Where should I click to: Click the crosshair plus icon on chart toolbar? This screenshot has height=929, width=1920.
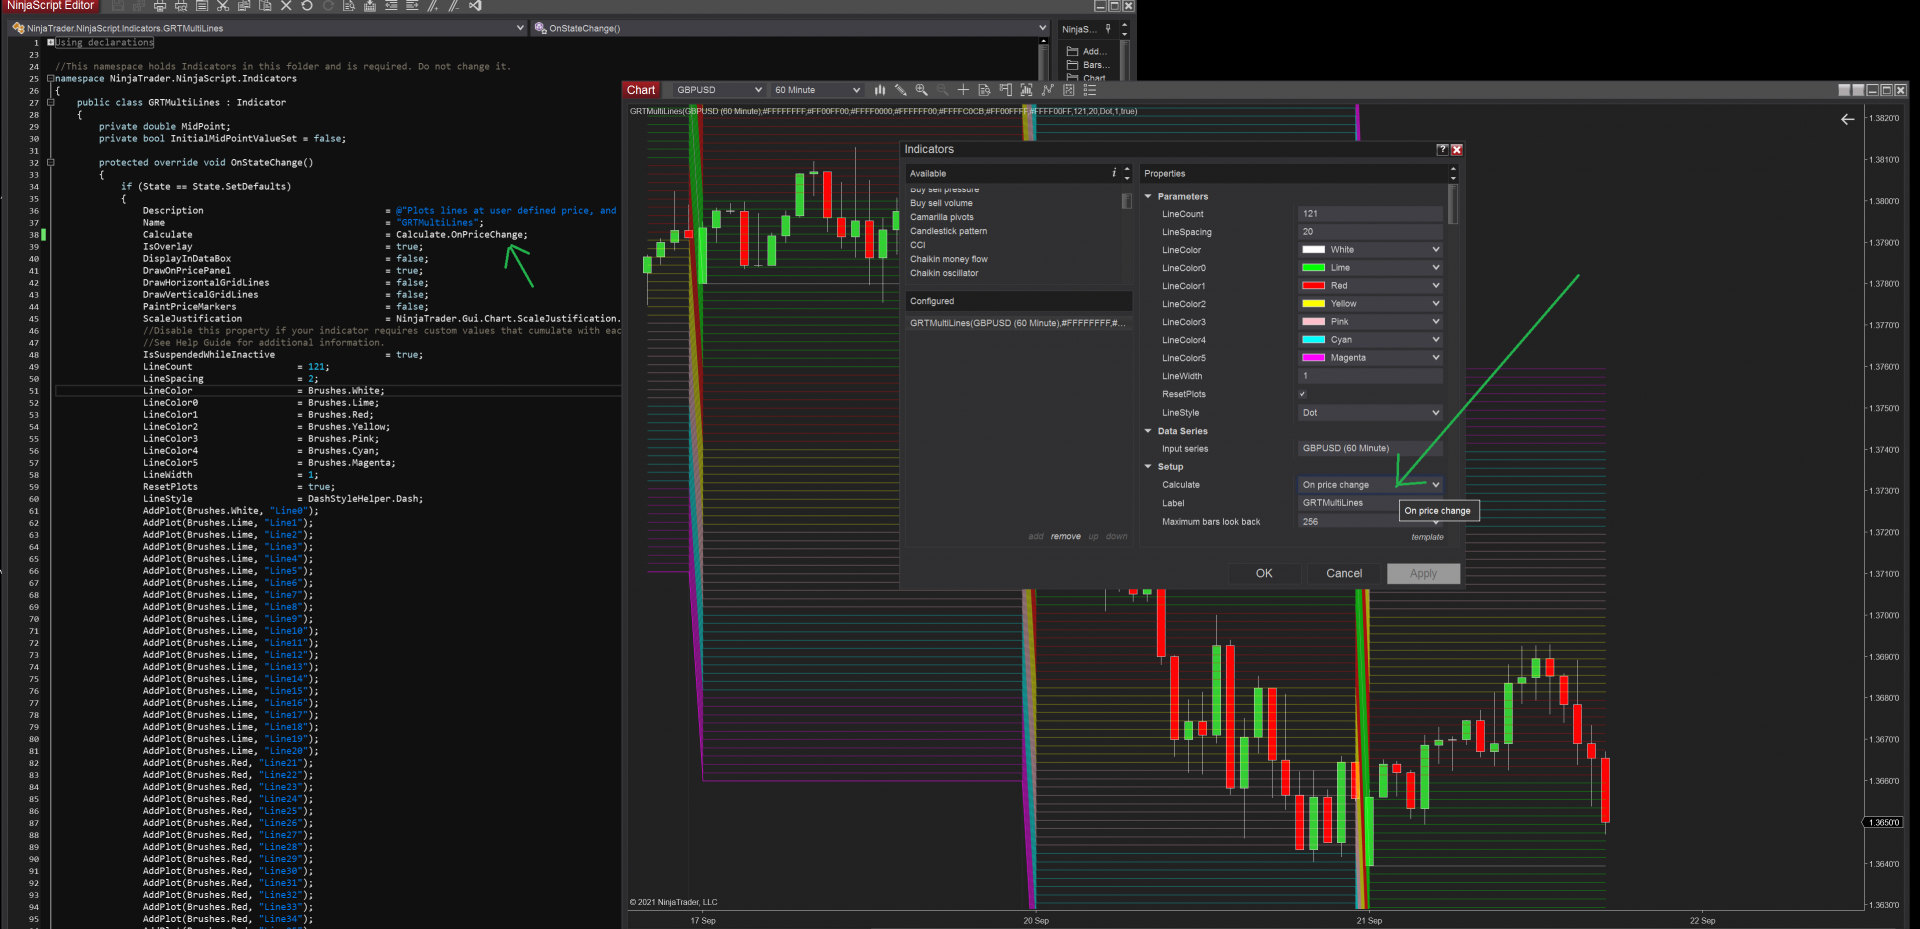click(x=964, y=90)
